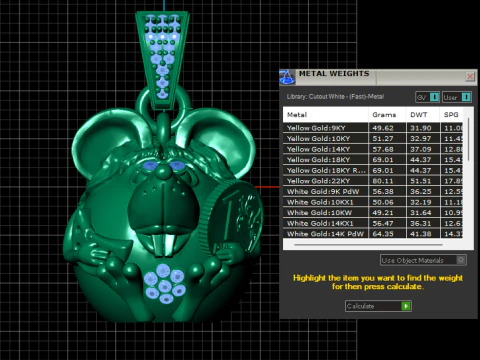Select the White Gold:14K PdW row
Viewport: 480px width, 360px height.
[x=373, y=233]
